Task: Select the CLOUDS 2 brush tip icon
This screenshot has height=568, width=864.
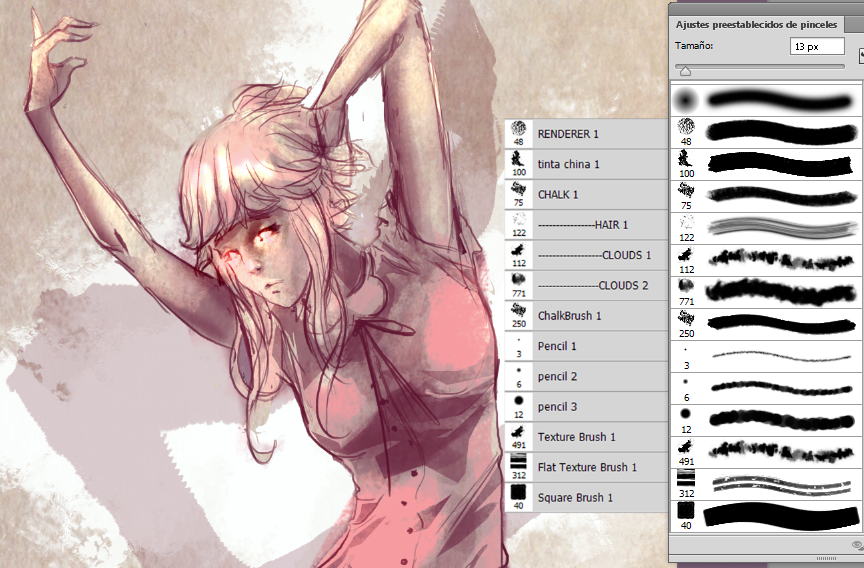Action: [x=519, y=280]
